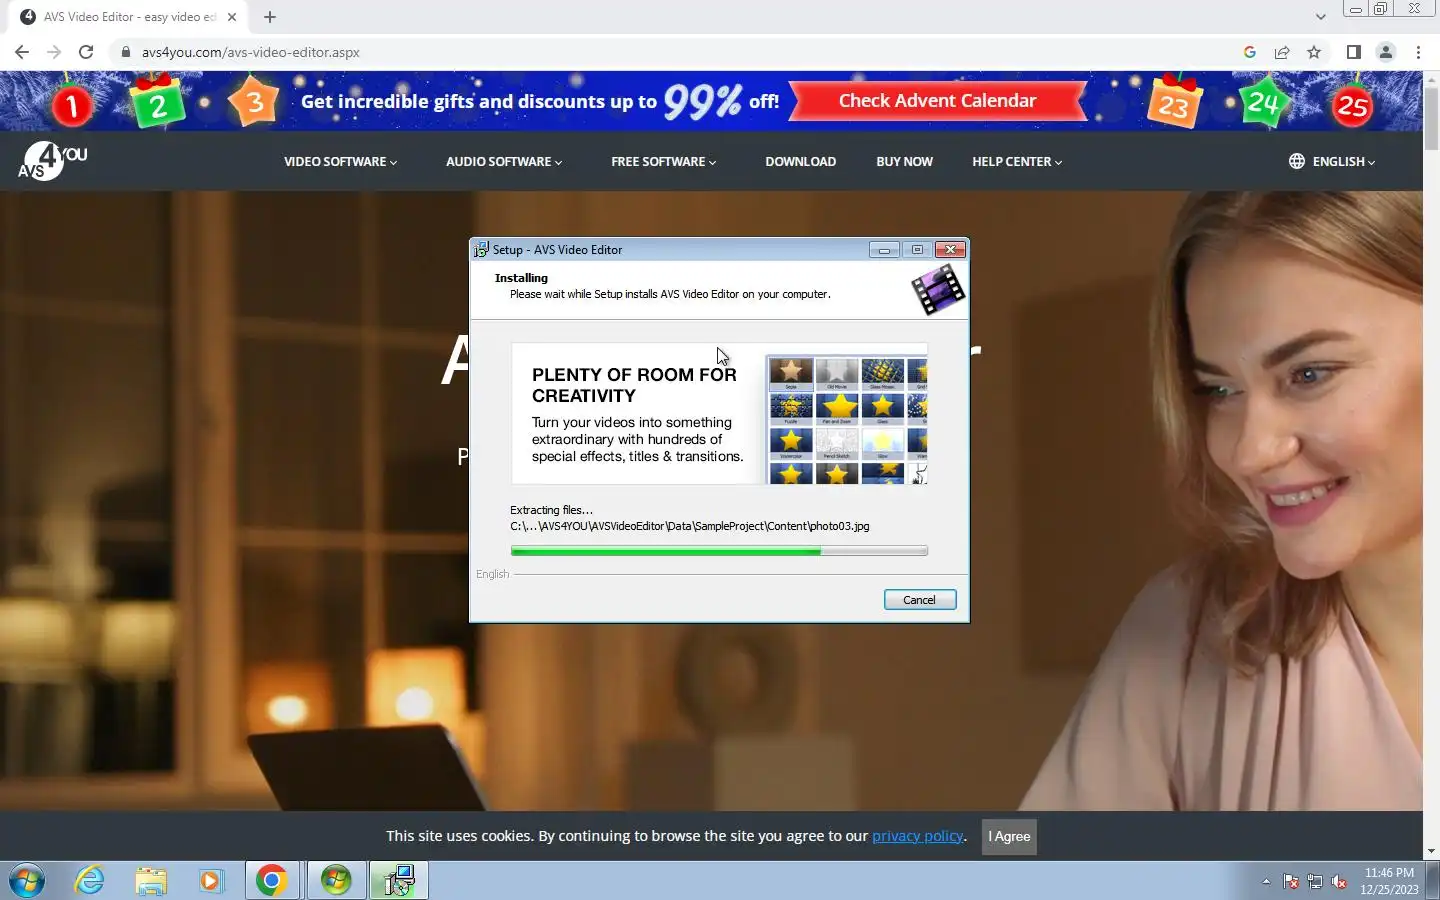Image resolution: width=1440 pixels, height=900 pixels.
Task: Open Windows Media Player from taskbar
Action: click(211, 881)
